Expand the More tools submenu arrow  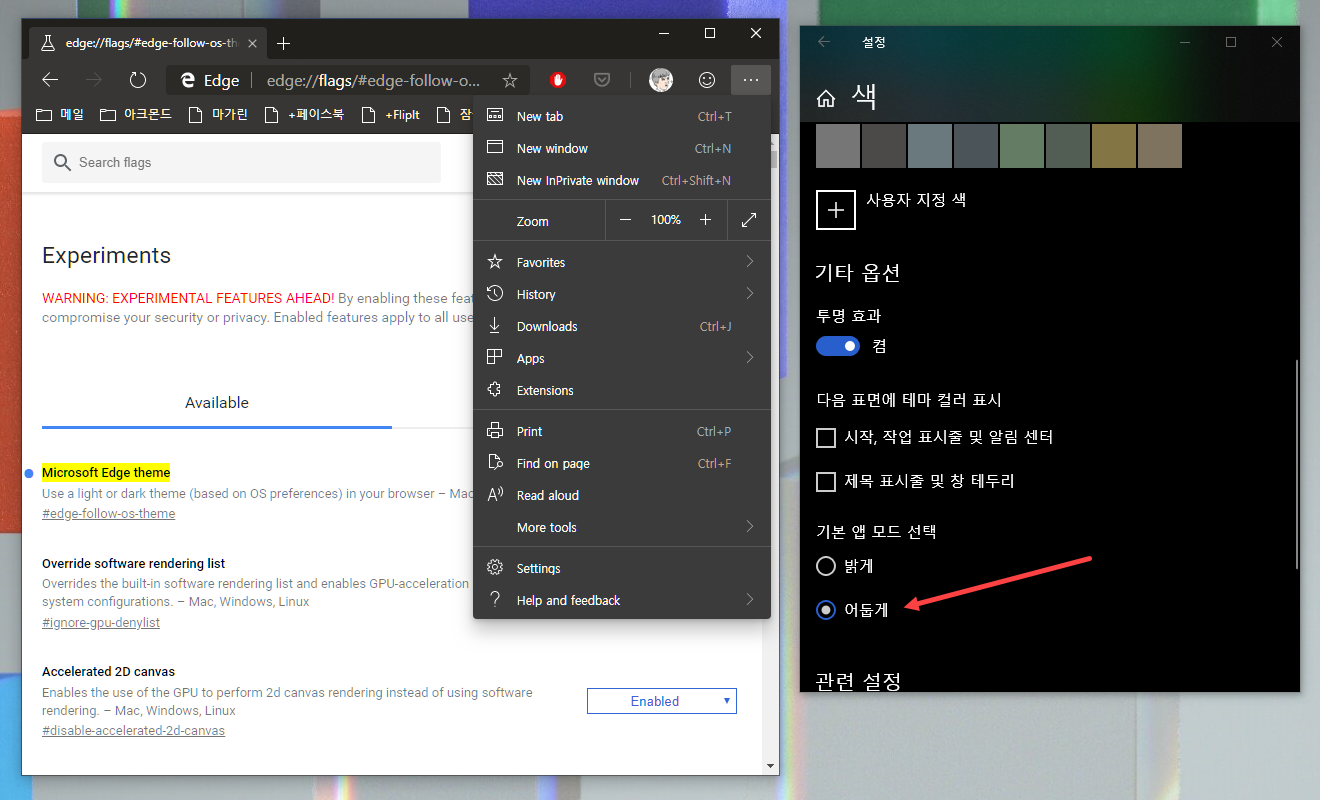point(750,527)
